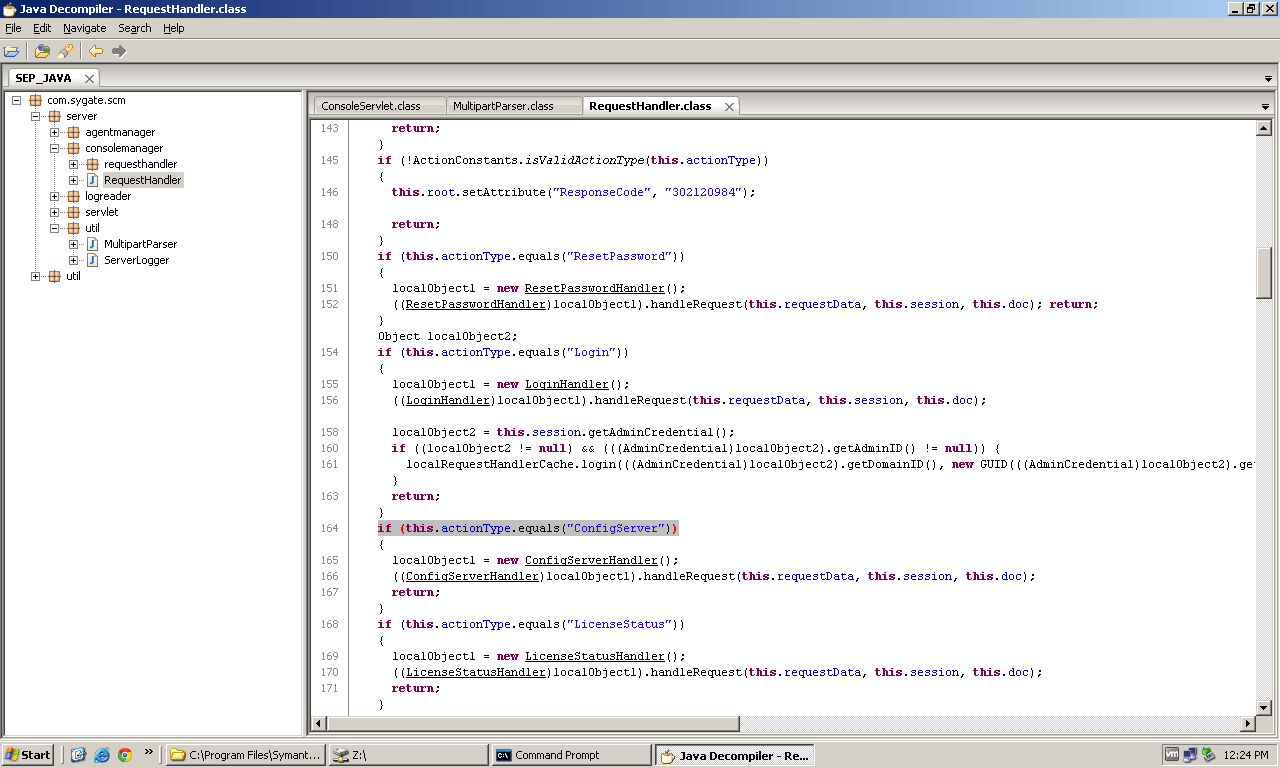1280x768 pixels.
Task: Collapse the com.sygate.scm tree node
Action: click(x=17, y=100)
